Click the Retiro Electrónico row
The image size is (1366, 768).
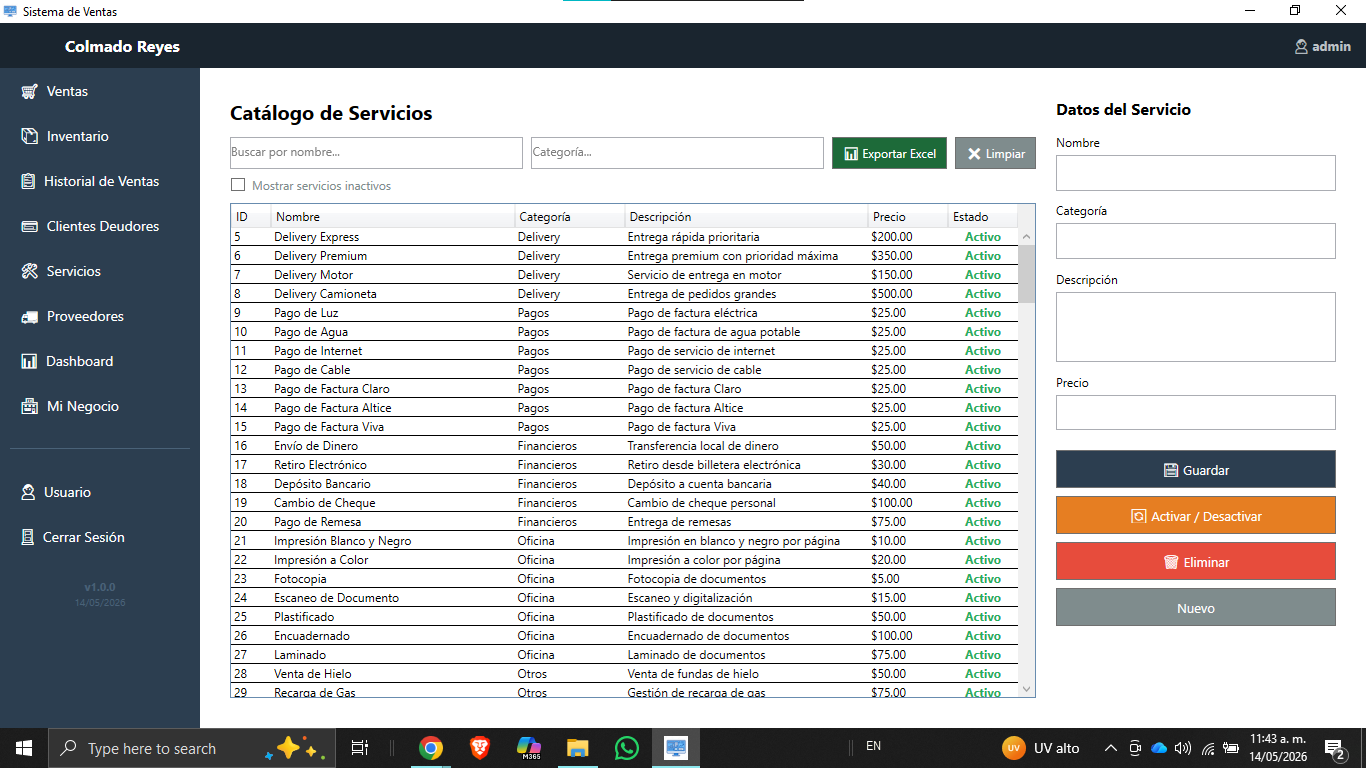[x=624, y=465]
